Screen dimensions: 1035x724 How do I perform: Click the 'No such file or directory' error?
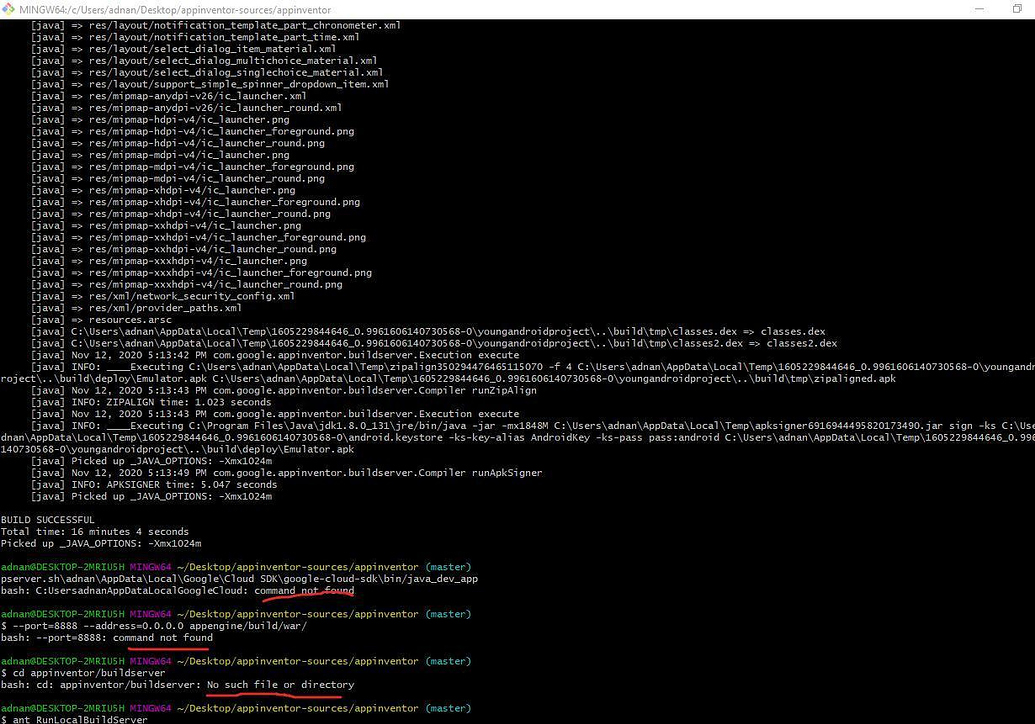279,684
